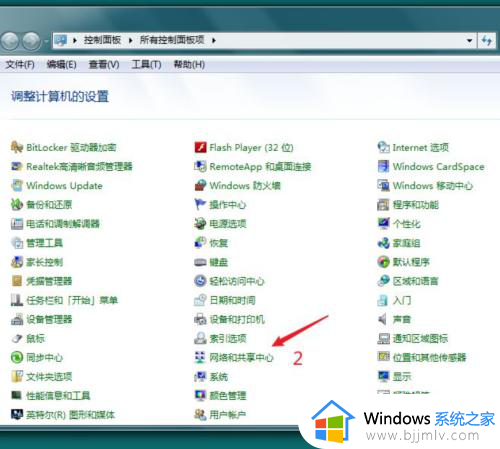Open the 区域和语言 link
The height and width of the screenshot is (449, 500).
(x=416, y=281)
